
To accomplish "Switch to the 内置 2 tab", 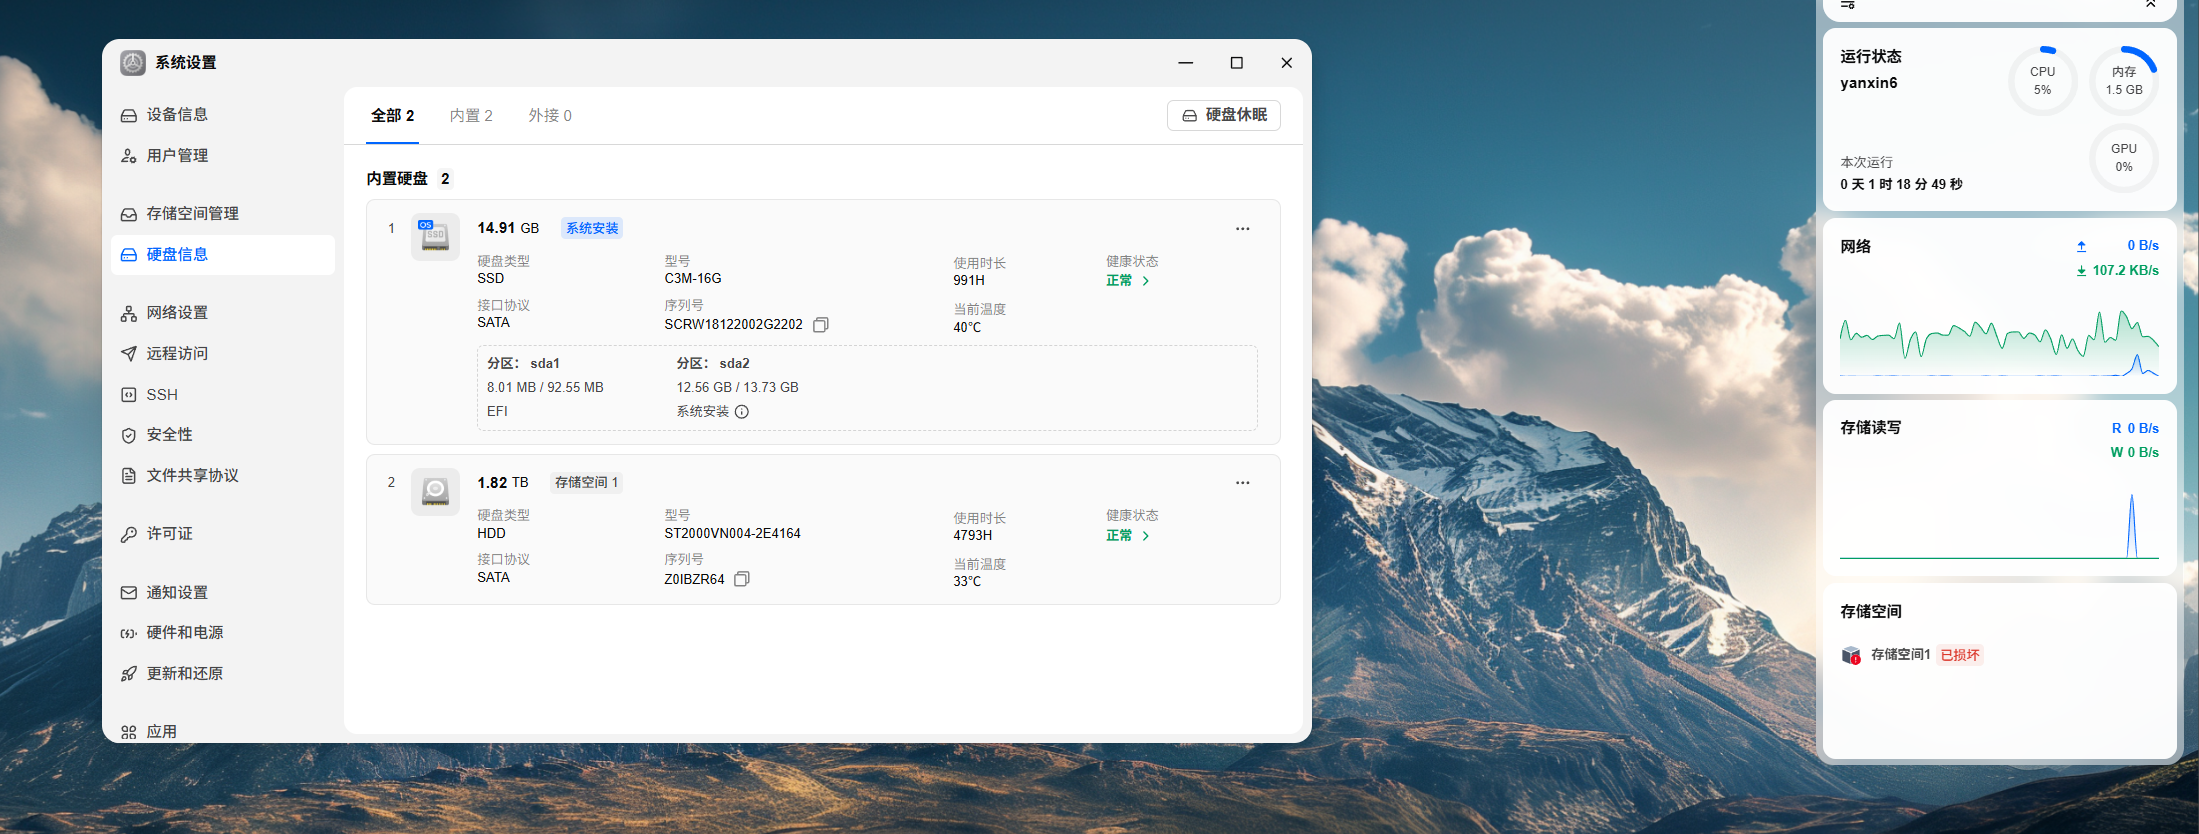I will pyautogui.click(x=471, y=116).
